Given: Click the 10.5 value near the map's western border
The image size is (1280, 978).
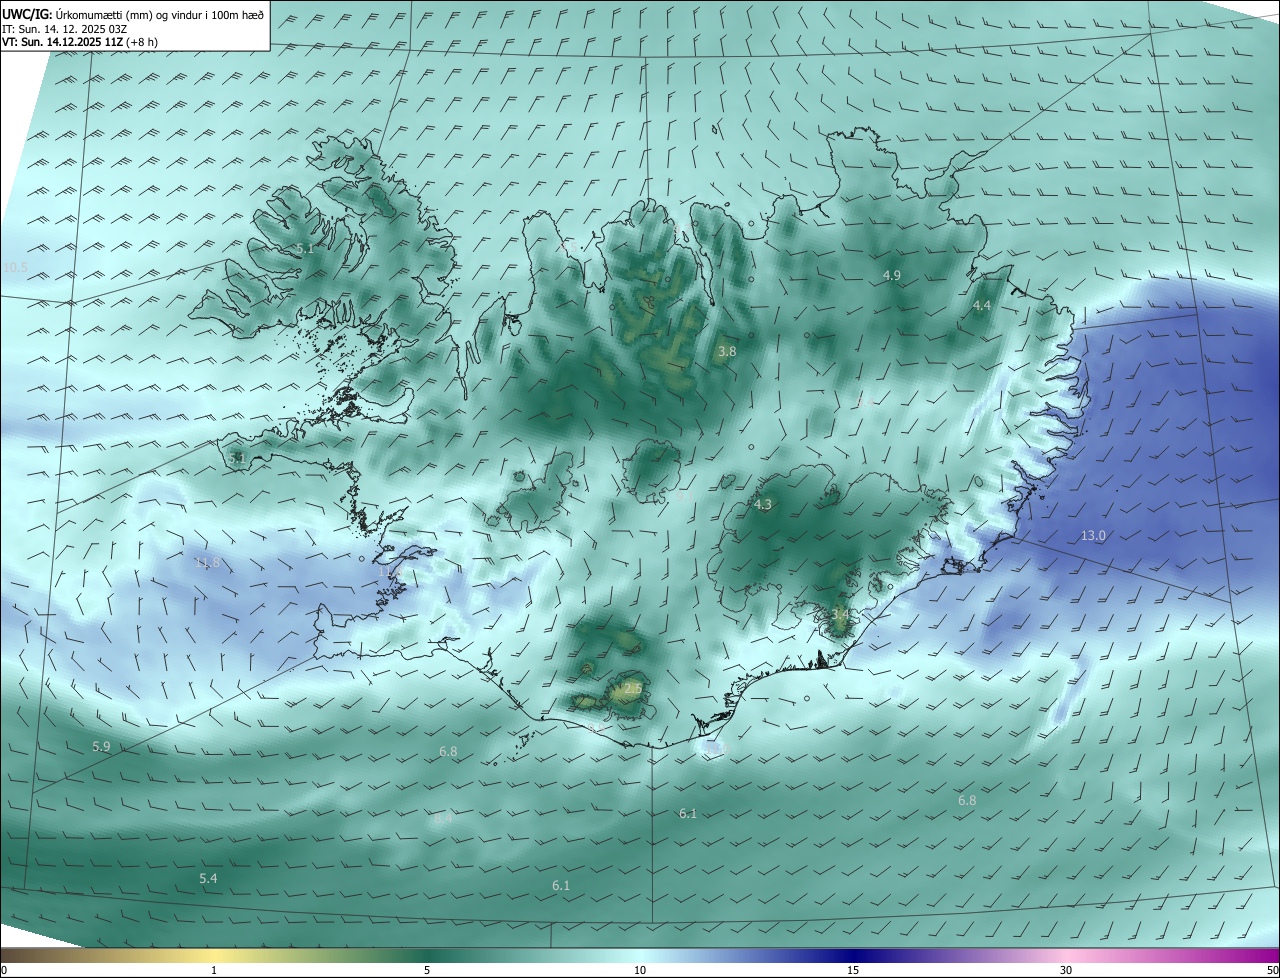Looking at the screenshot, I should click(15, 268).
